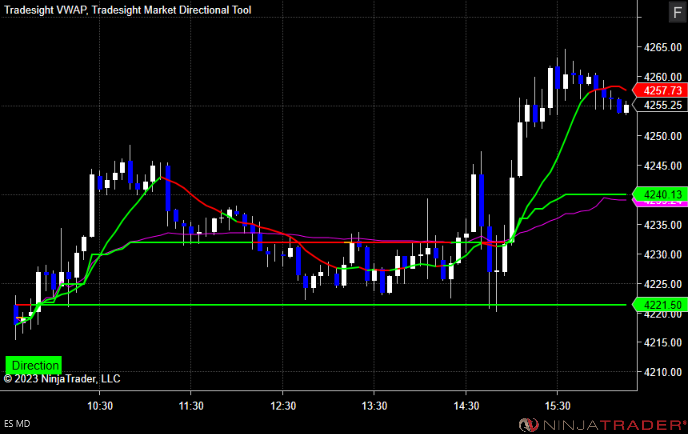Click the 12:30 time axis label
Image resolution: width=688 pixels, height=434 pixels.
click(x=283, y=405)
